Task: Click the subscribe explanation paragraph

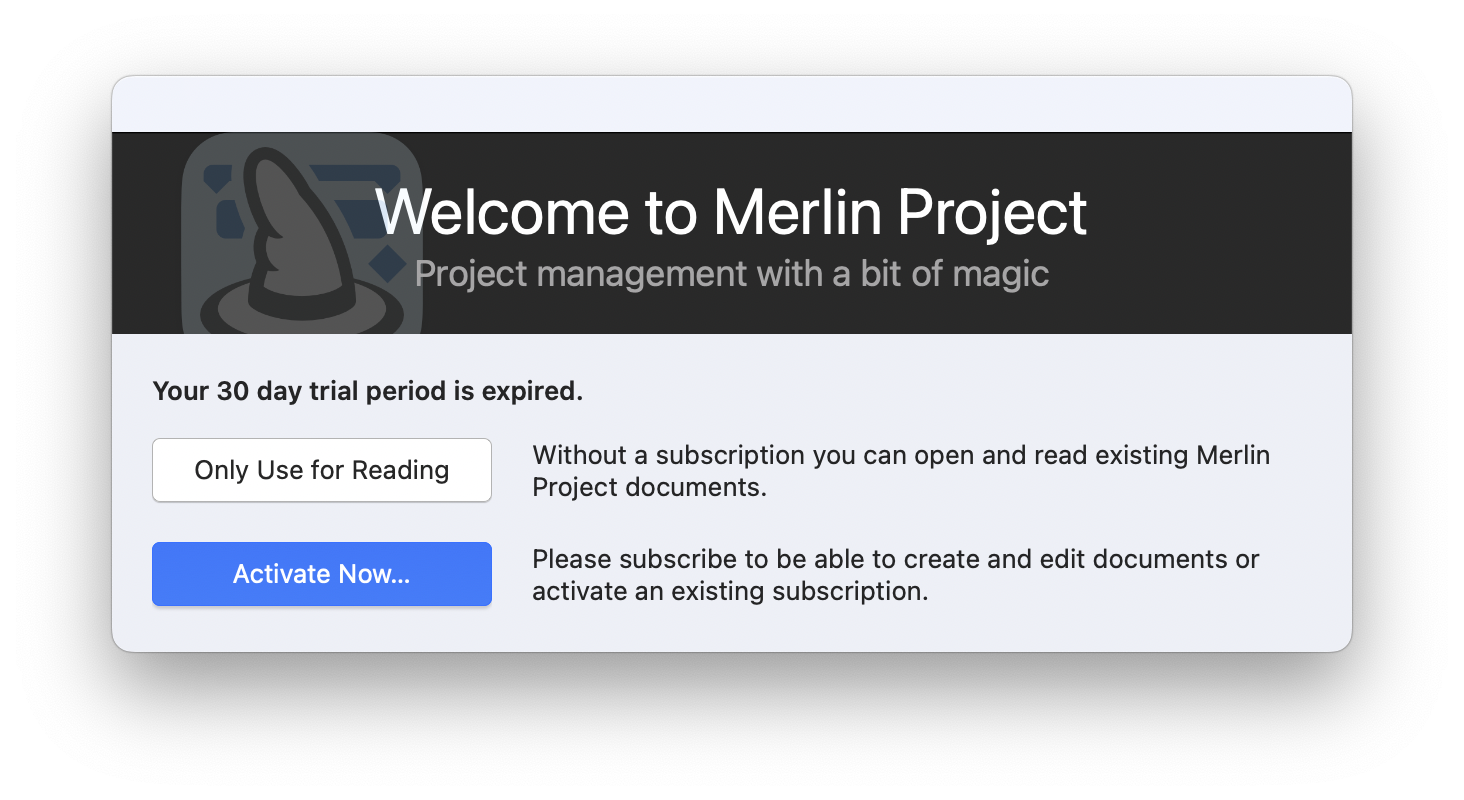Action: click(x=895, y=574)
